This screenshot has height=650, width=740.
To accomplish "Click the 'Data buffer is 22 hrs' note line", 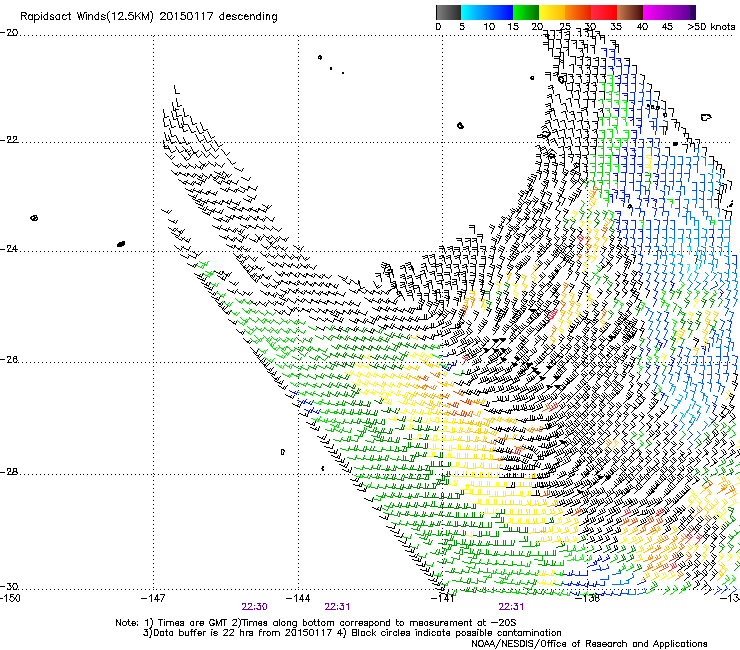I will 352,633.
